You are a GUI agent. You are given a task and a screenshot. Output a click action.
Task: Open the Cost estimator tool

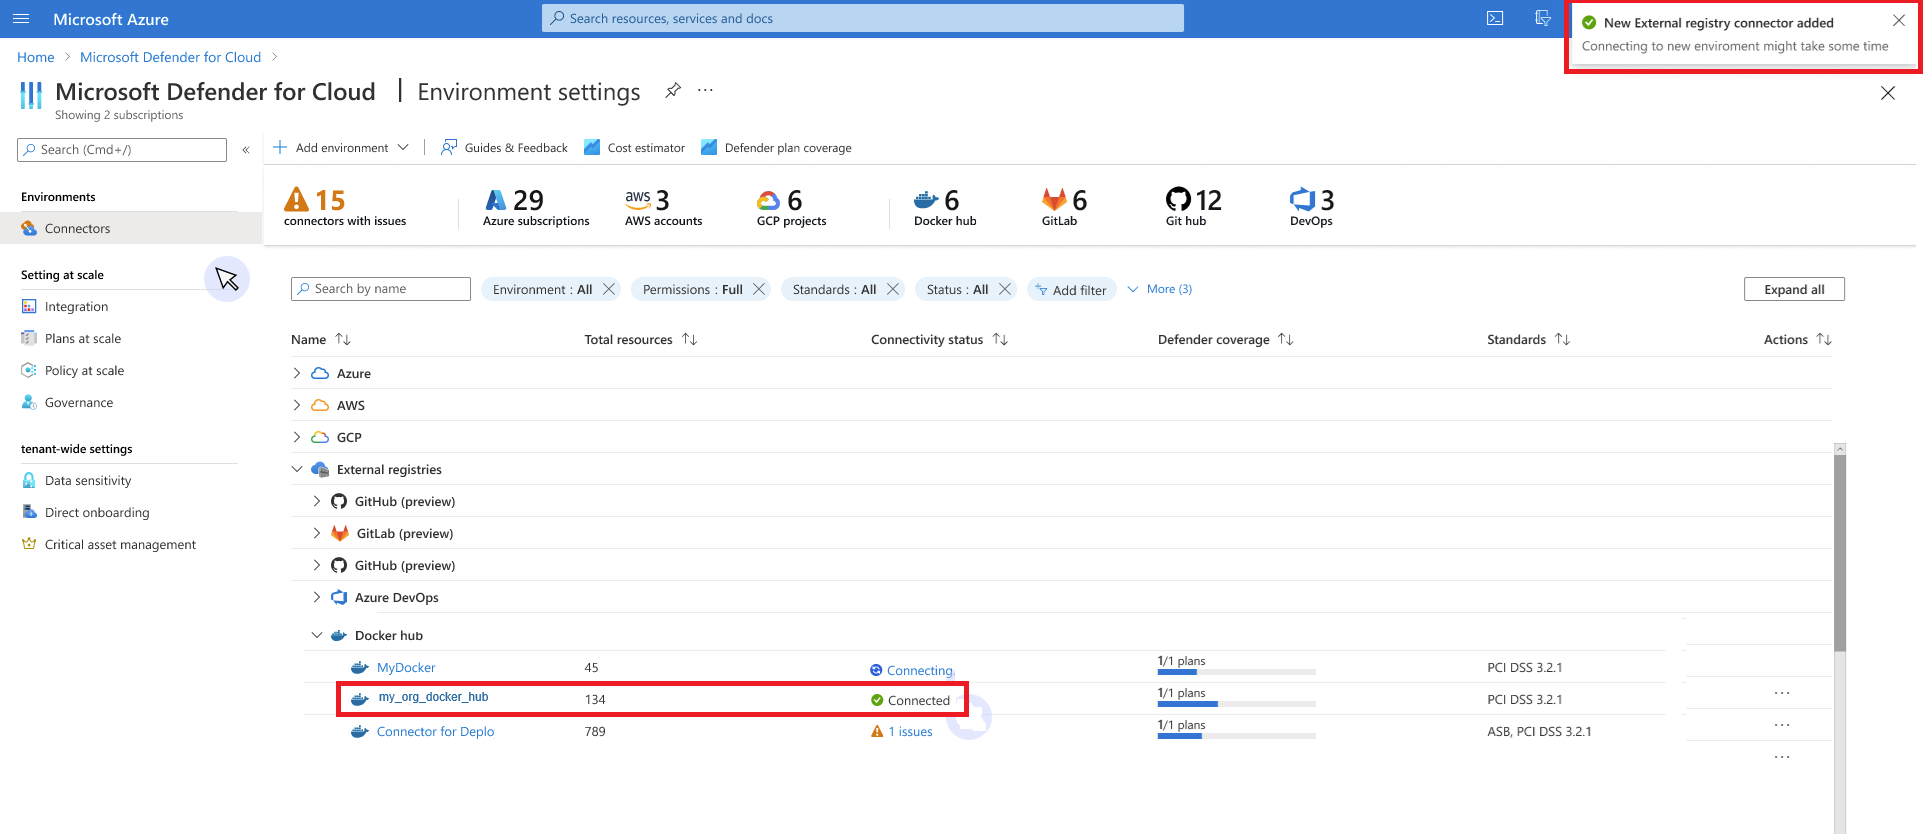point(635,148)
